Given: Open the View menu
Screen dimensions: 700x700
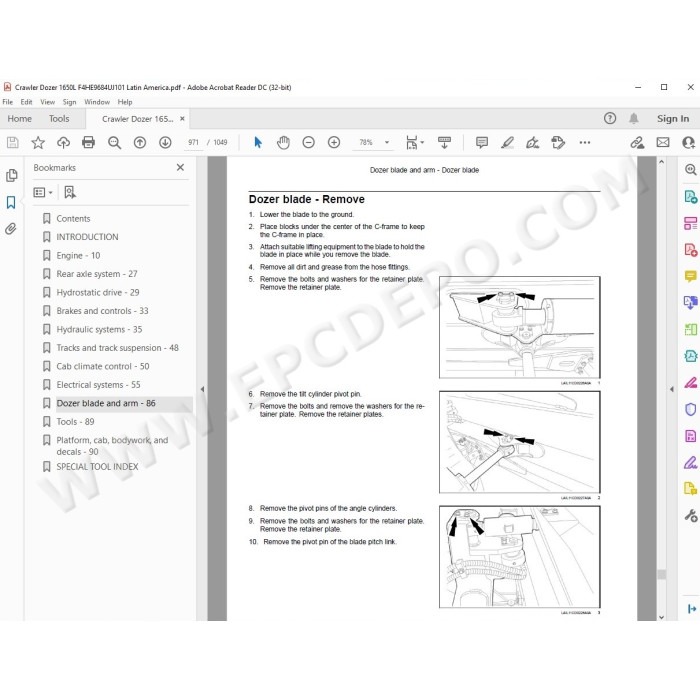Looking at the screenshot, I should tap(47, 102).
